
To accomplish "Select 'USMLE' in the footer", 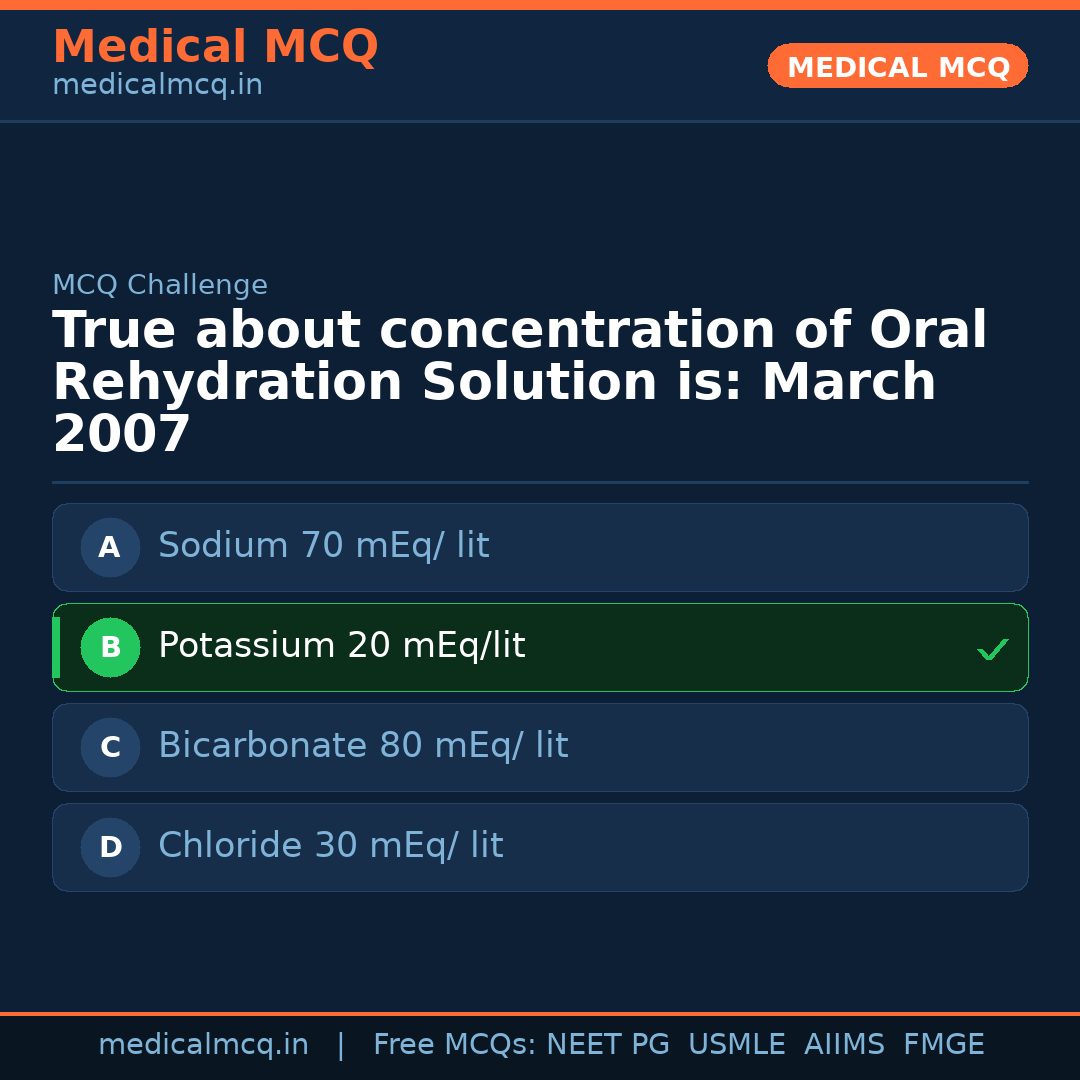I will (736, 1045).
